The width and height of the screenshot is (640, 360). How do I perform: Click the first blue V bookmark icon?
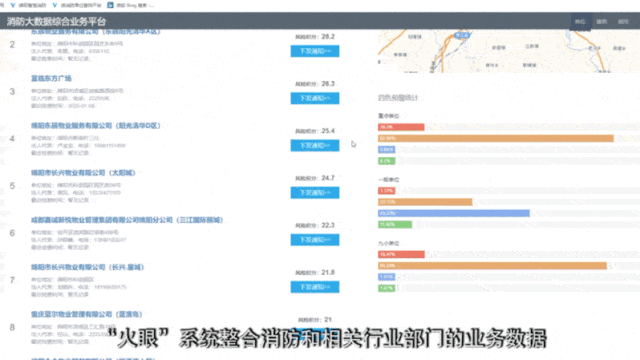tap(13, 5)
